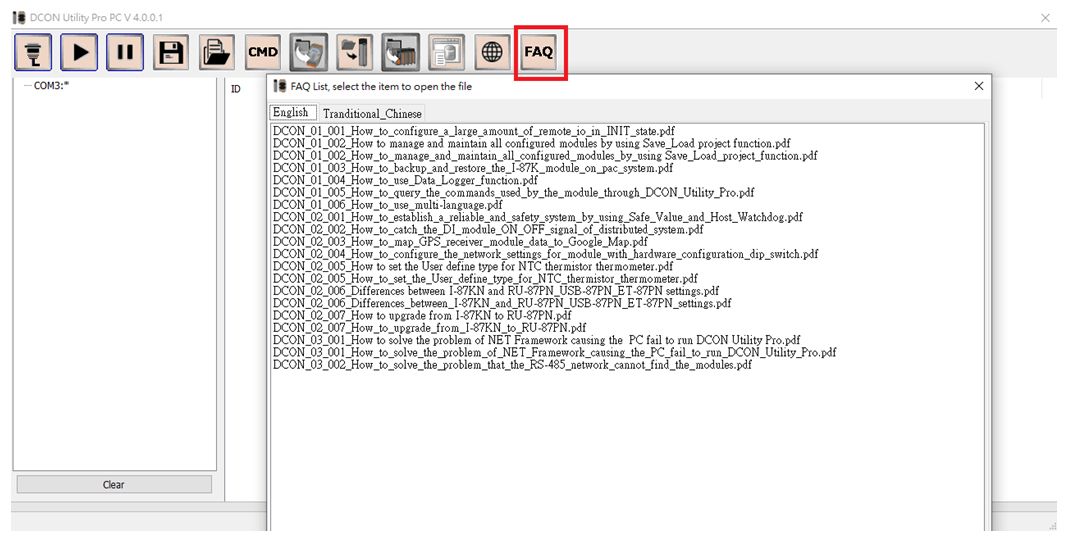
Task: Open DCON_01_001 configure remote io INIT state pdf
Action: pos(474,131)
